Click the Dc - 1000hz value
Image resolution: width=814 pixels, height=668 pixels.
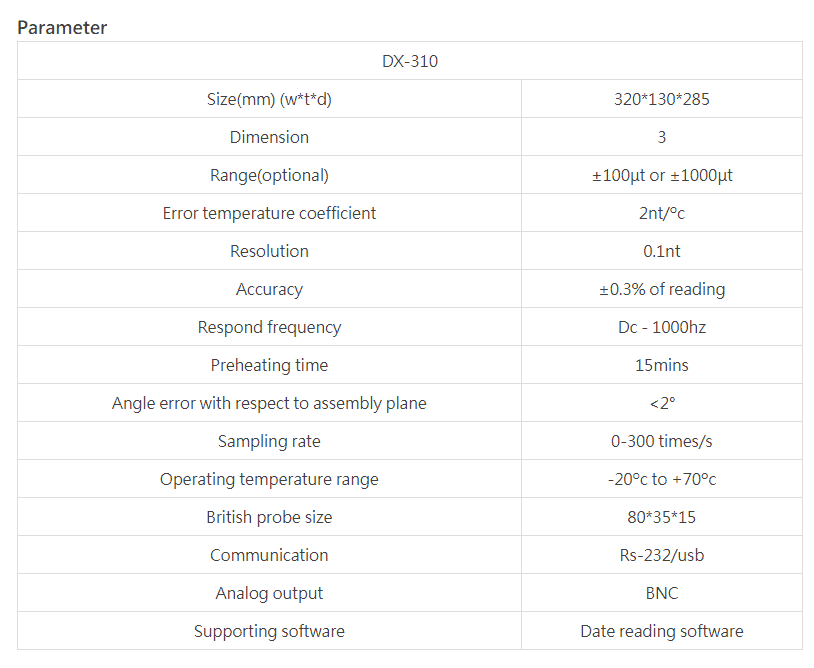[x=662, y=327]
